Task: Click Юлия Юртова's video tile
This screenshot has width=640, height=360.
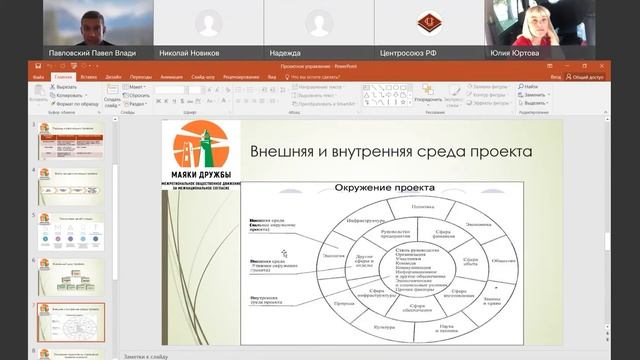Action: tap(540, 29)
